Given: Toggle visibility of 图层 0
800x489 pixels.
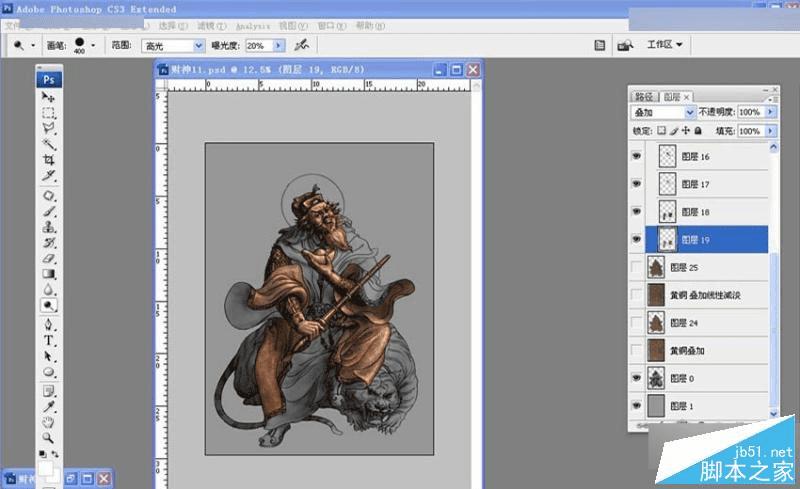Looking at the screenshot, I should 636,379.
